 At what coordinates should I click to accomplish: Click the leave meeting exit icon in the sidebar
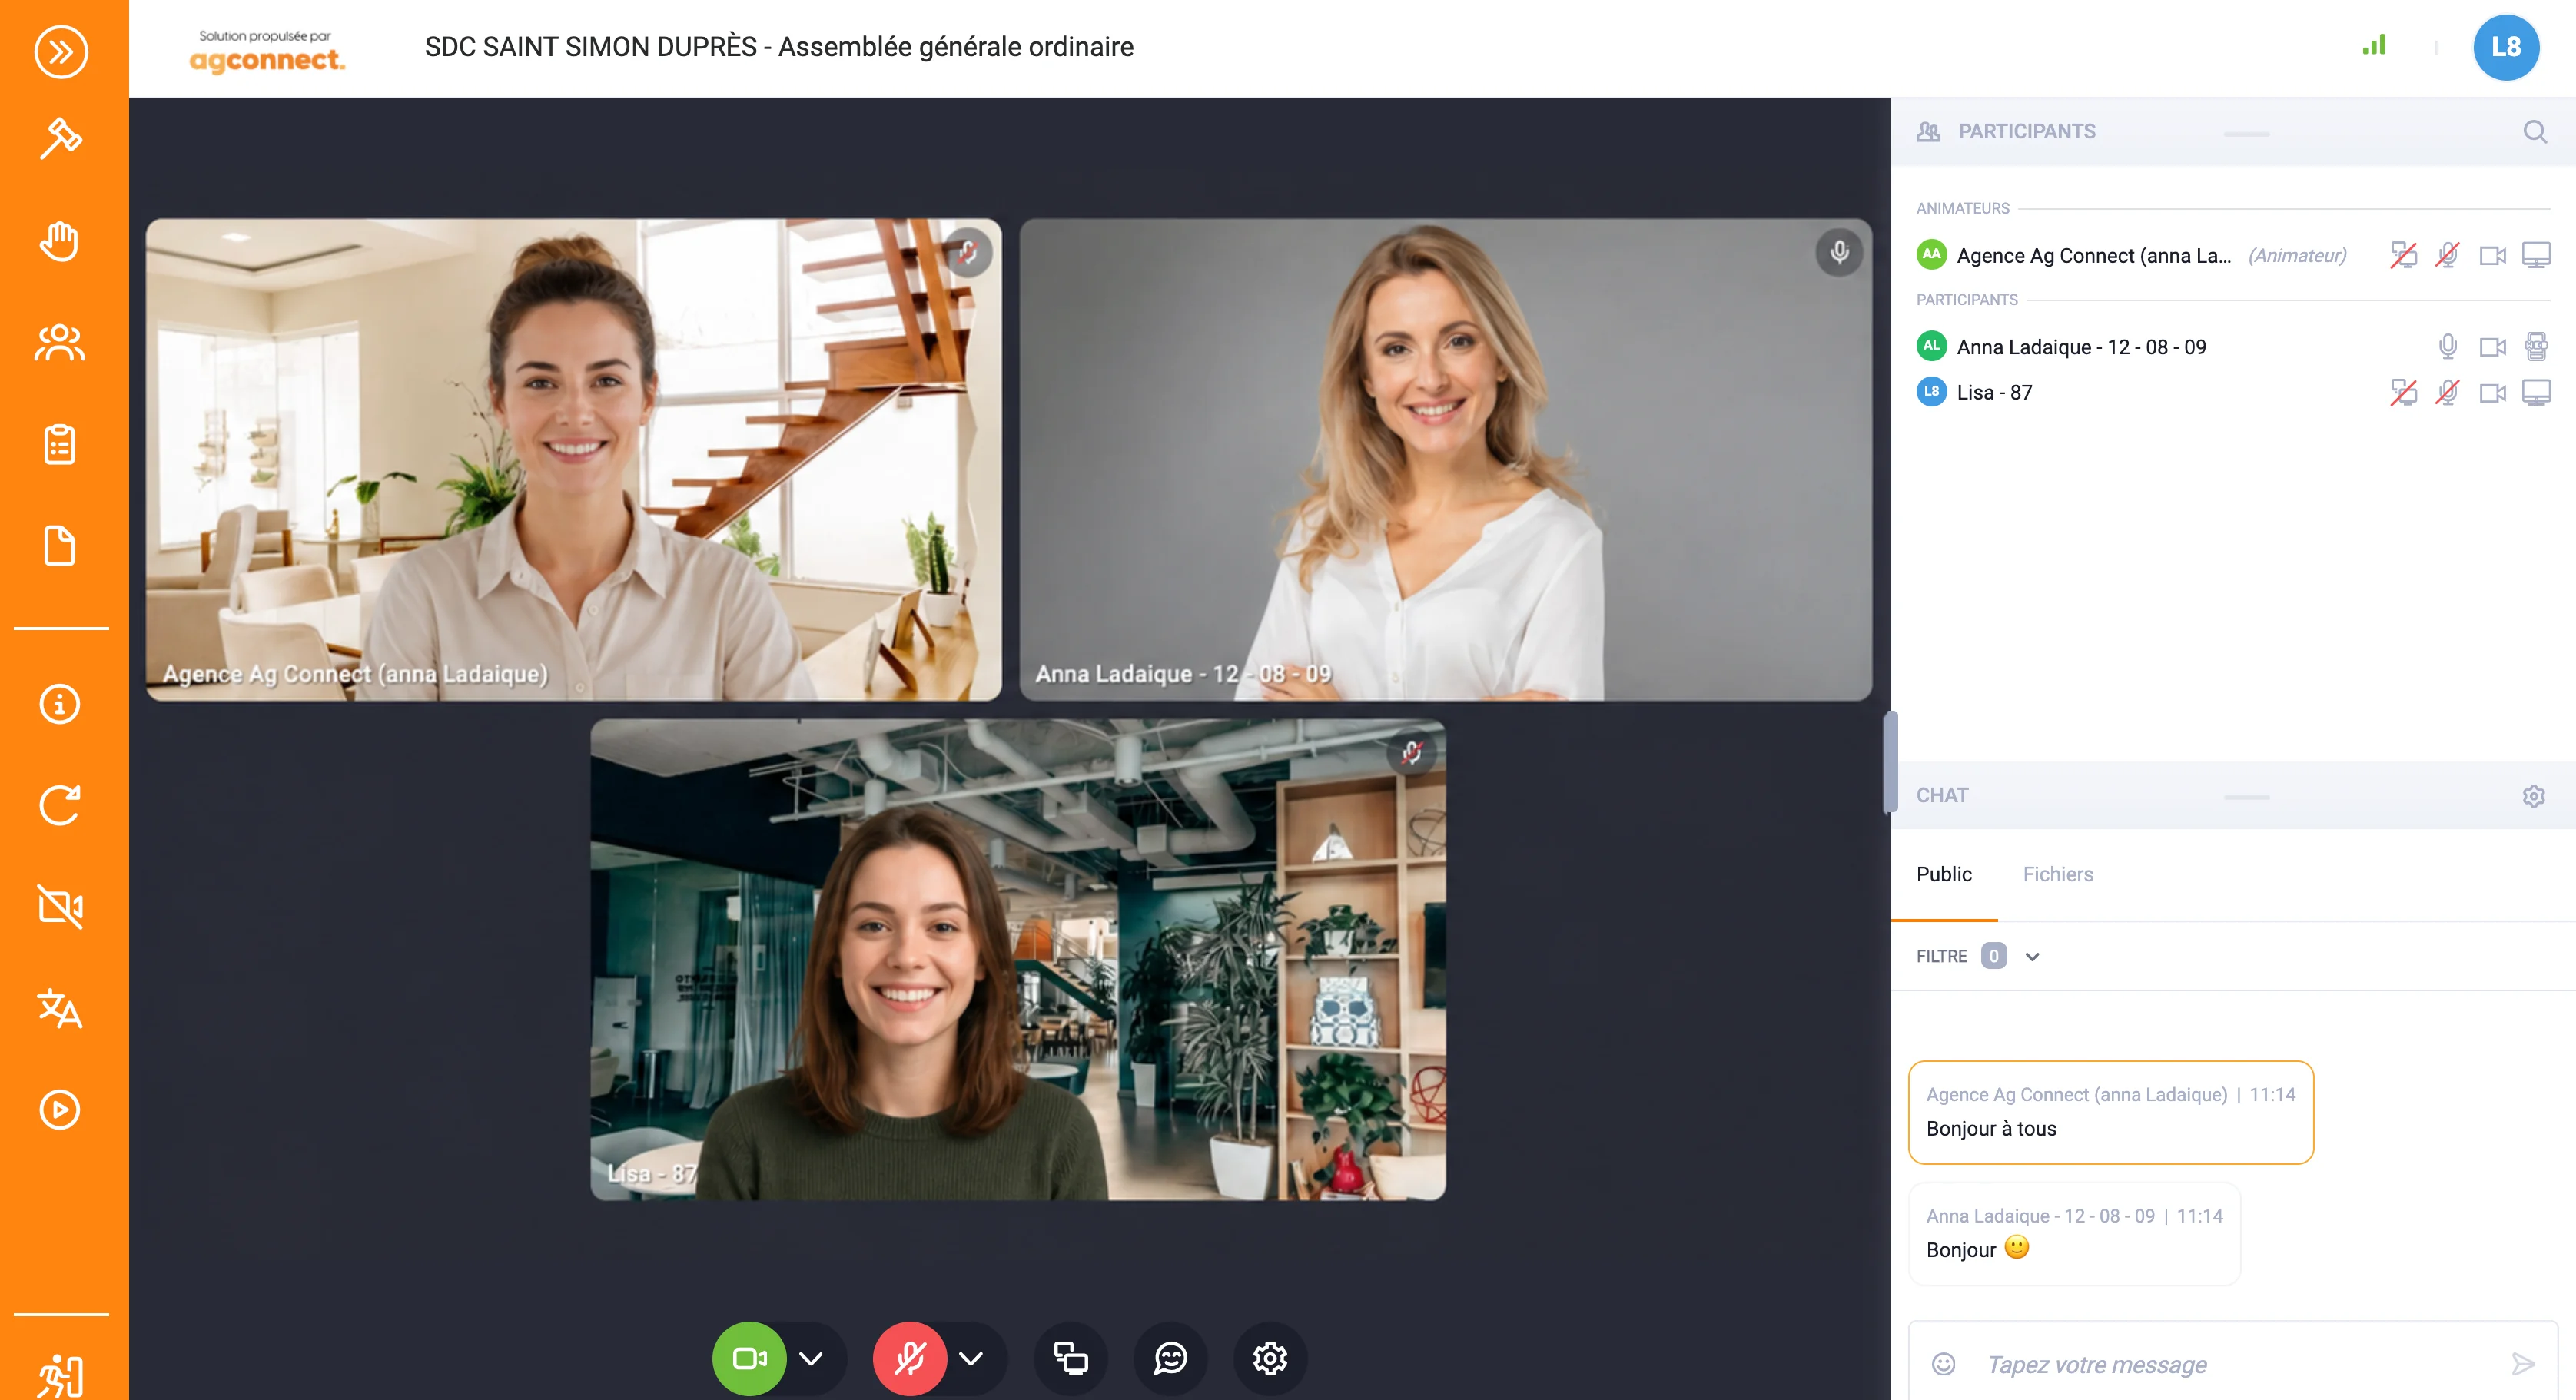(x=60, y=1376)
